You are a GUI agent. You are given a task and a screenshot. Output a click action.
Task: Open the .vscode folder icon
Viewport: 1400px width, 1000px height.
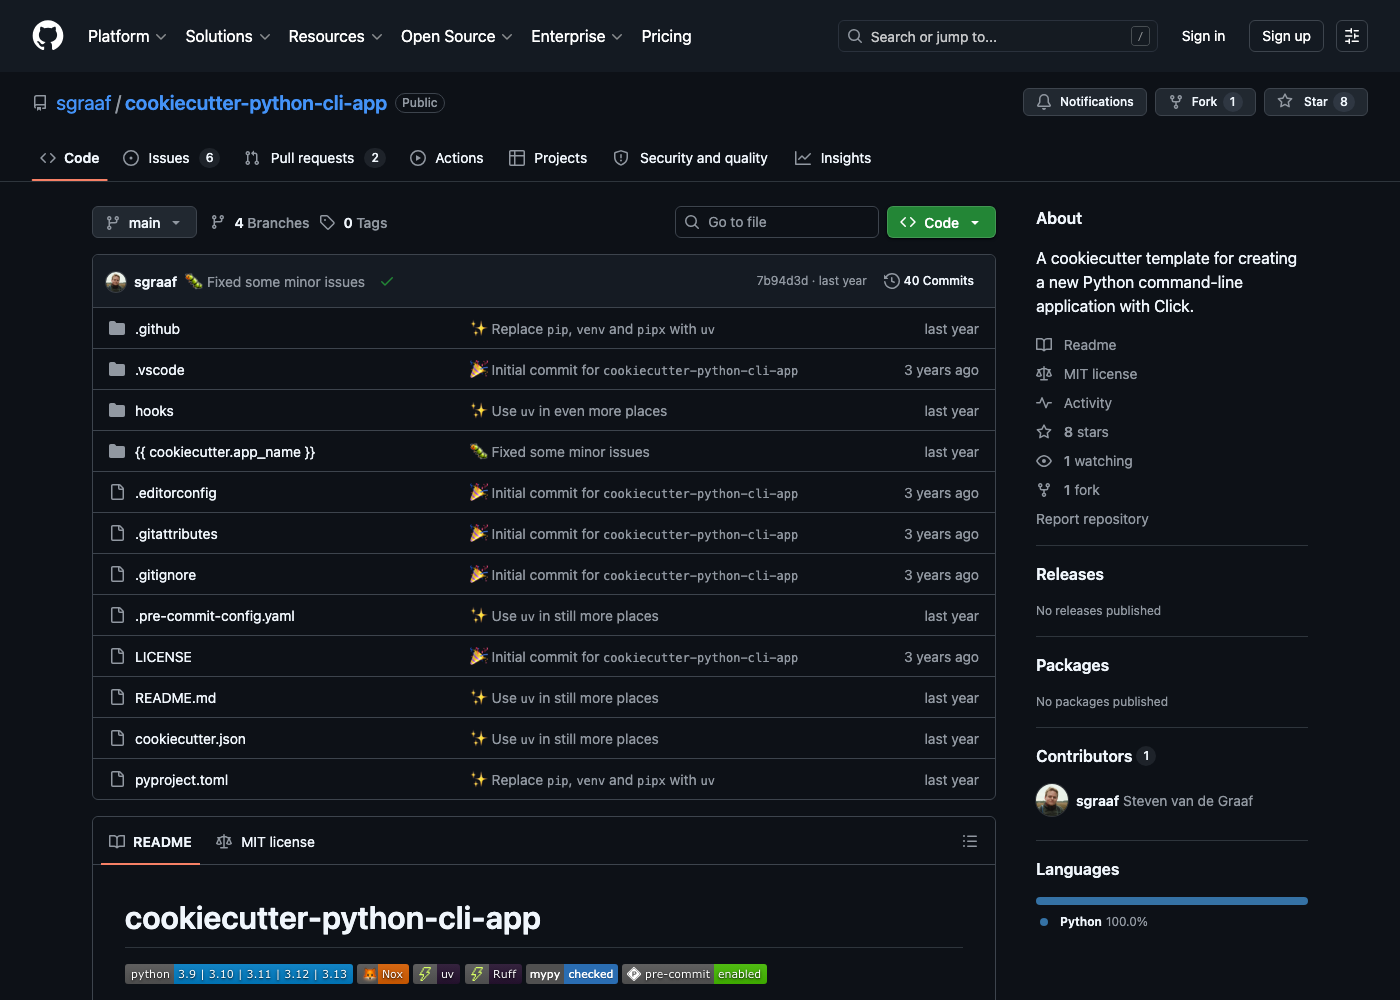[x=117, y=370]
